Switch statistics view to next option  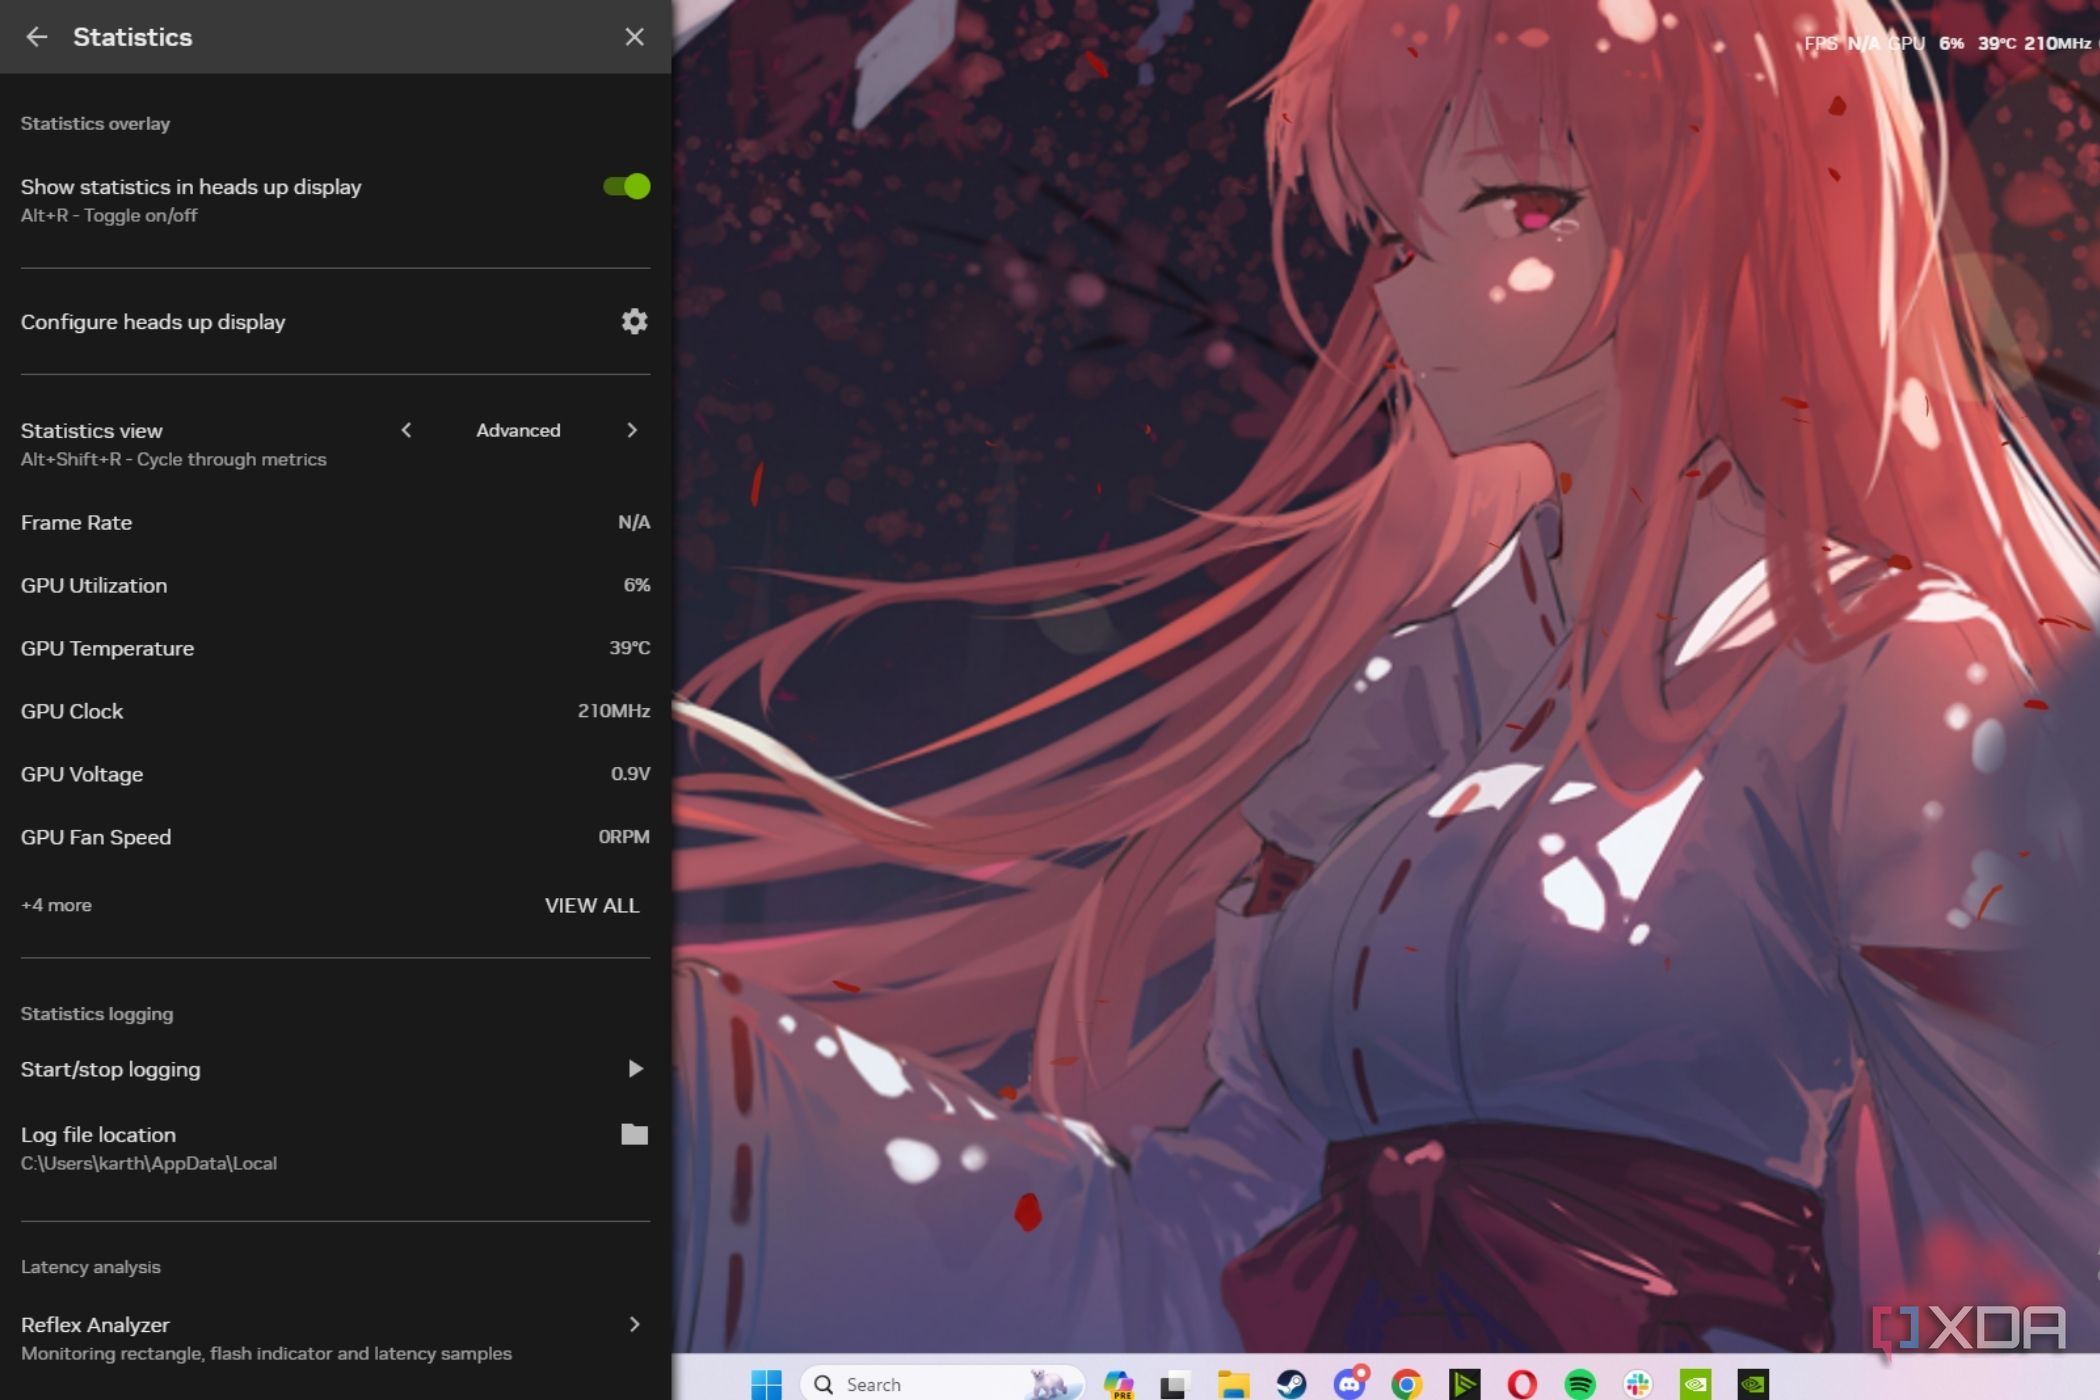pyautogui.click(x=632, y=430)
